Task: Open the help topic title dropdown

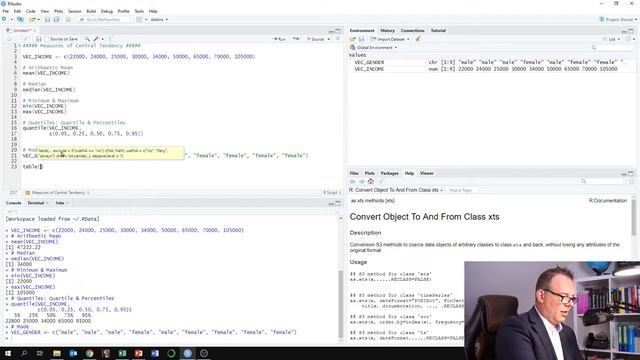Action: coord(396,190)
